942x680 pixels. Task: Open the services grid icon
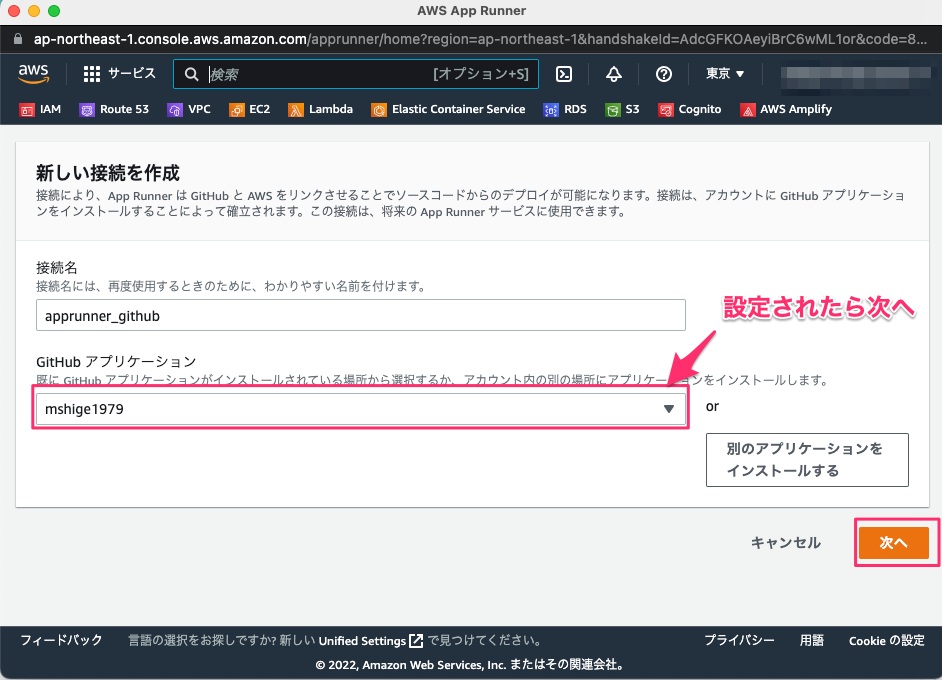(x=91, y=74)
